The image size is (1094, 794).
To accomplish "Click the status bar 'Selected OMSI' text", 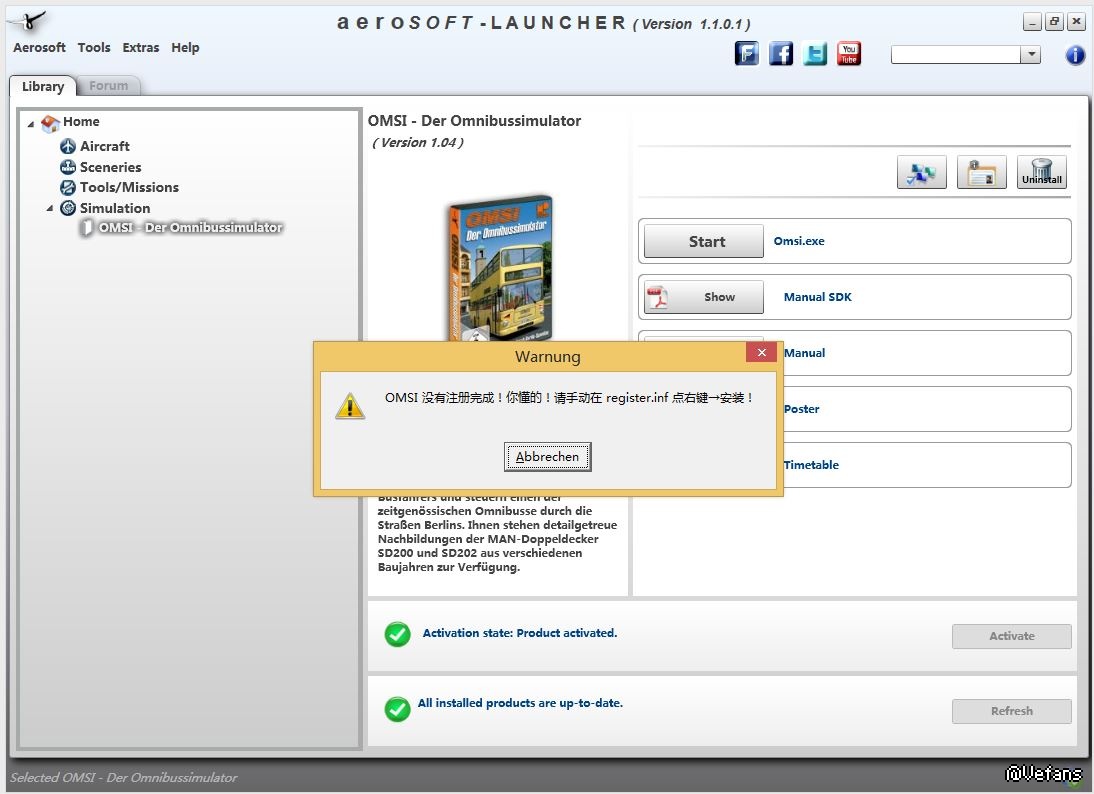I will coord(123,777).
